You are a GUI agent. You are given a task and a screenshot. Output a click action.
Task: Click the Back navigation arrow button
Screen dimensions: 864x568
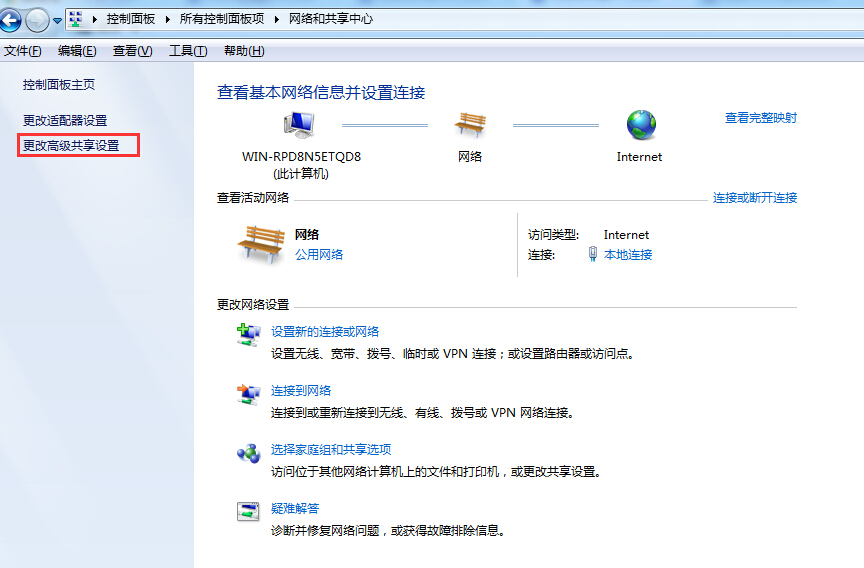[x=10, y=20]
